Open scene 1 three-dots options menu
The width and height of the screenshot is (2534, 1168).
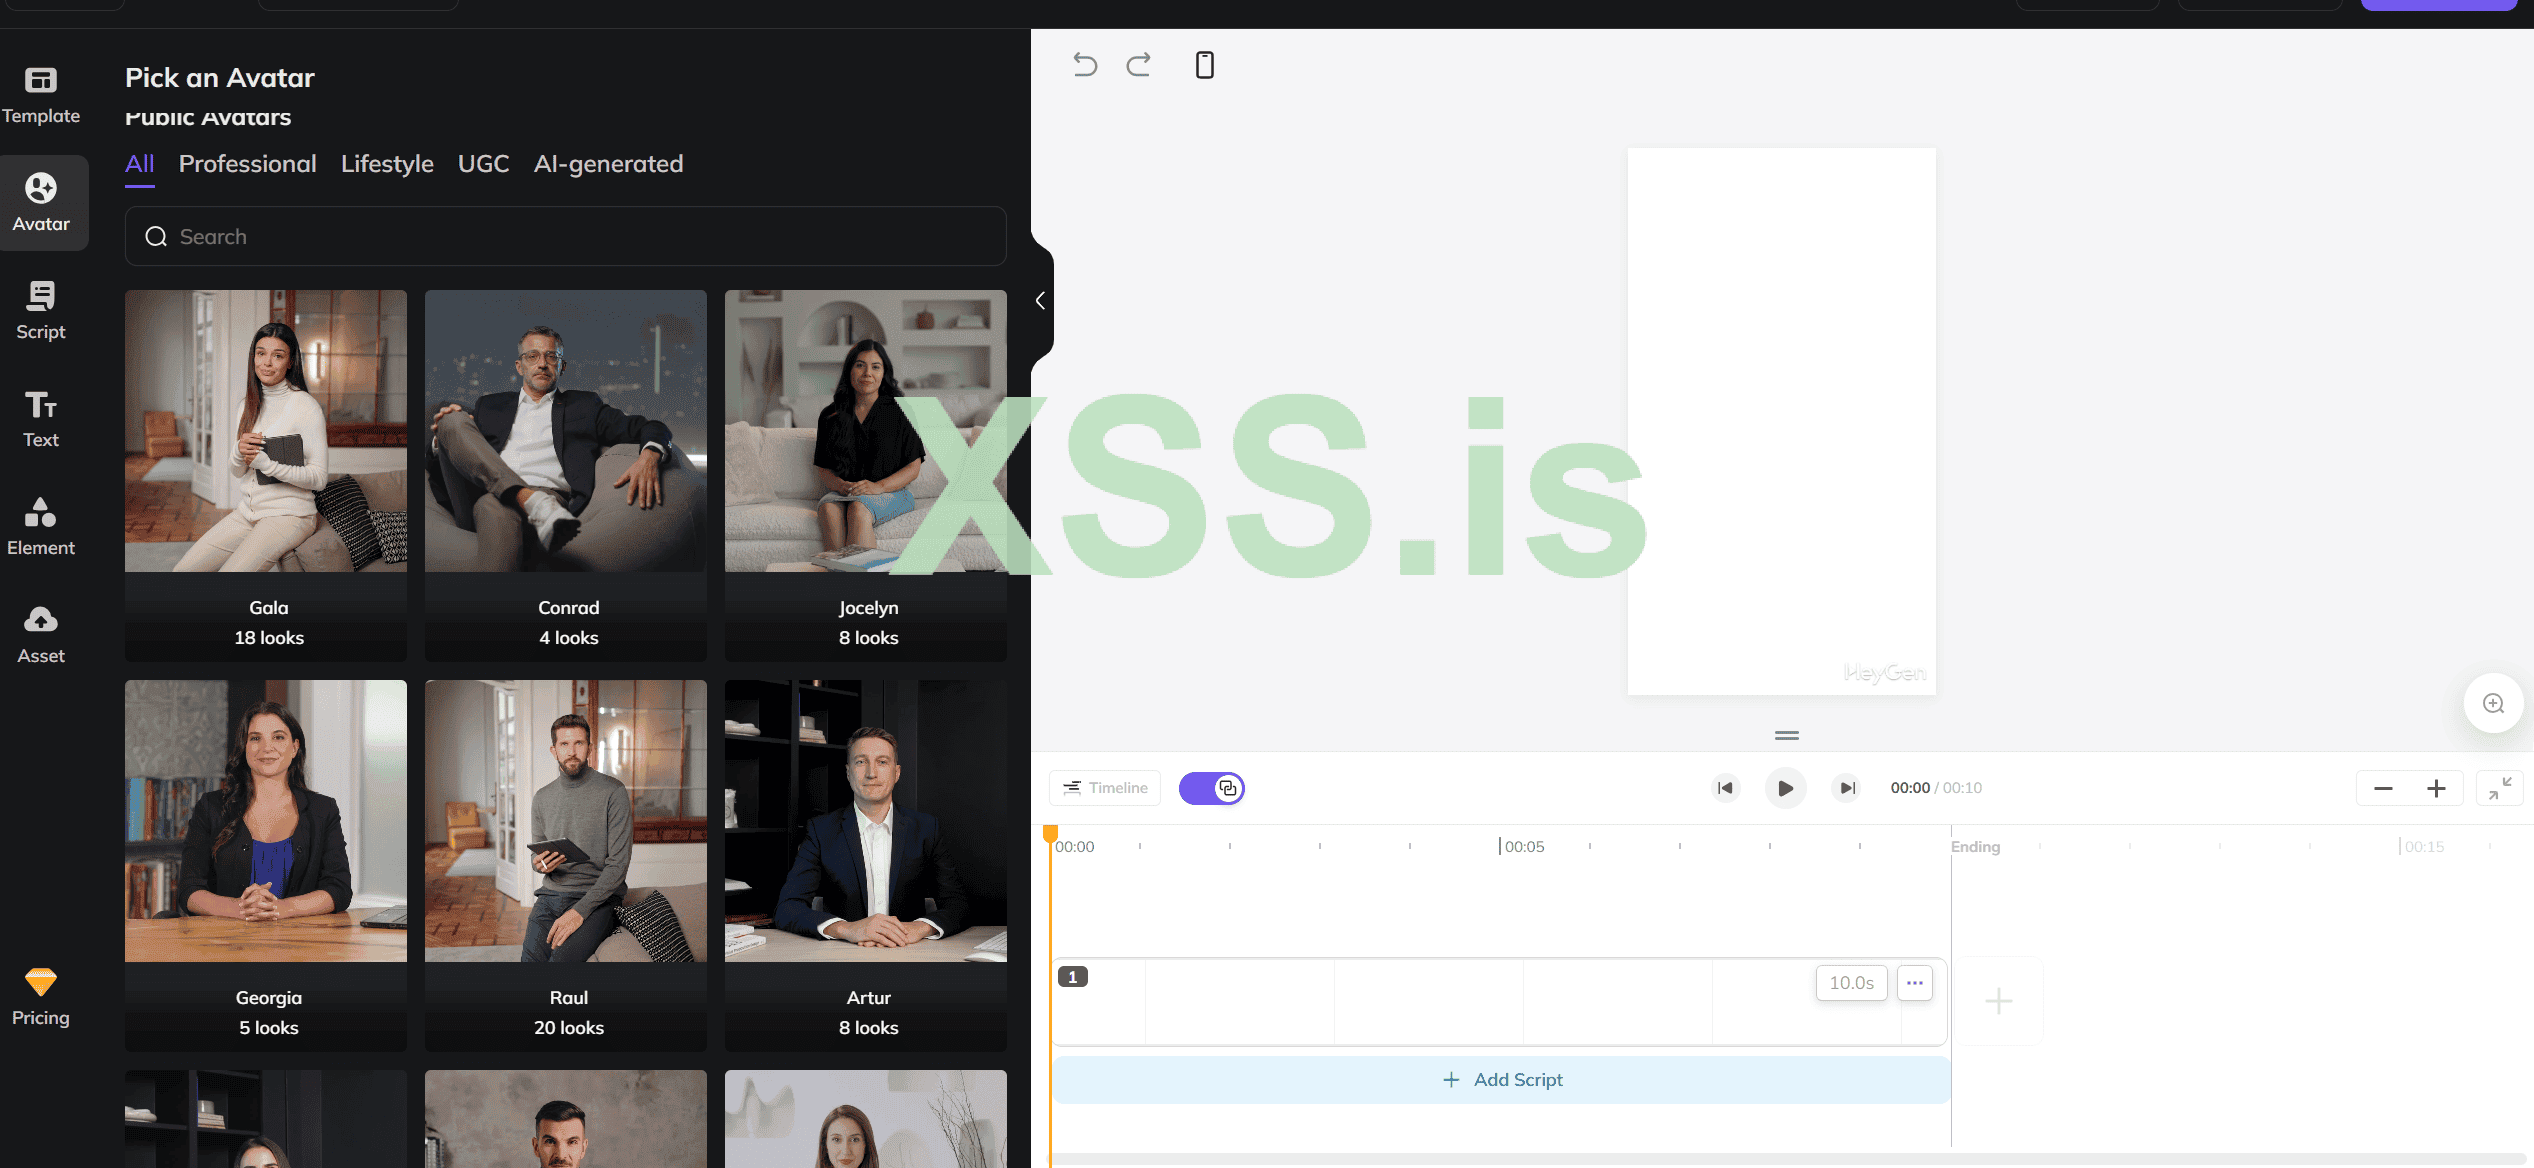1914,983
